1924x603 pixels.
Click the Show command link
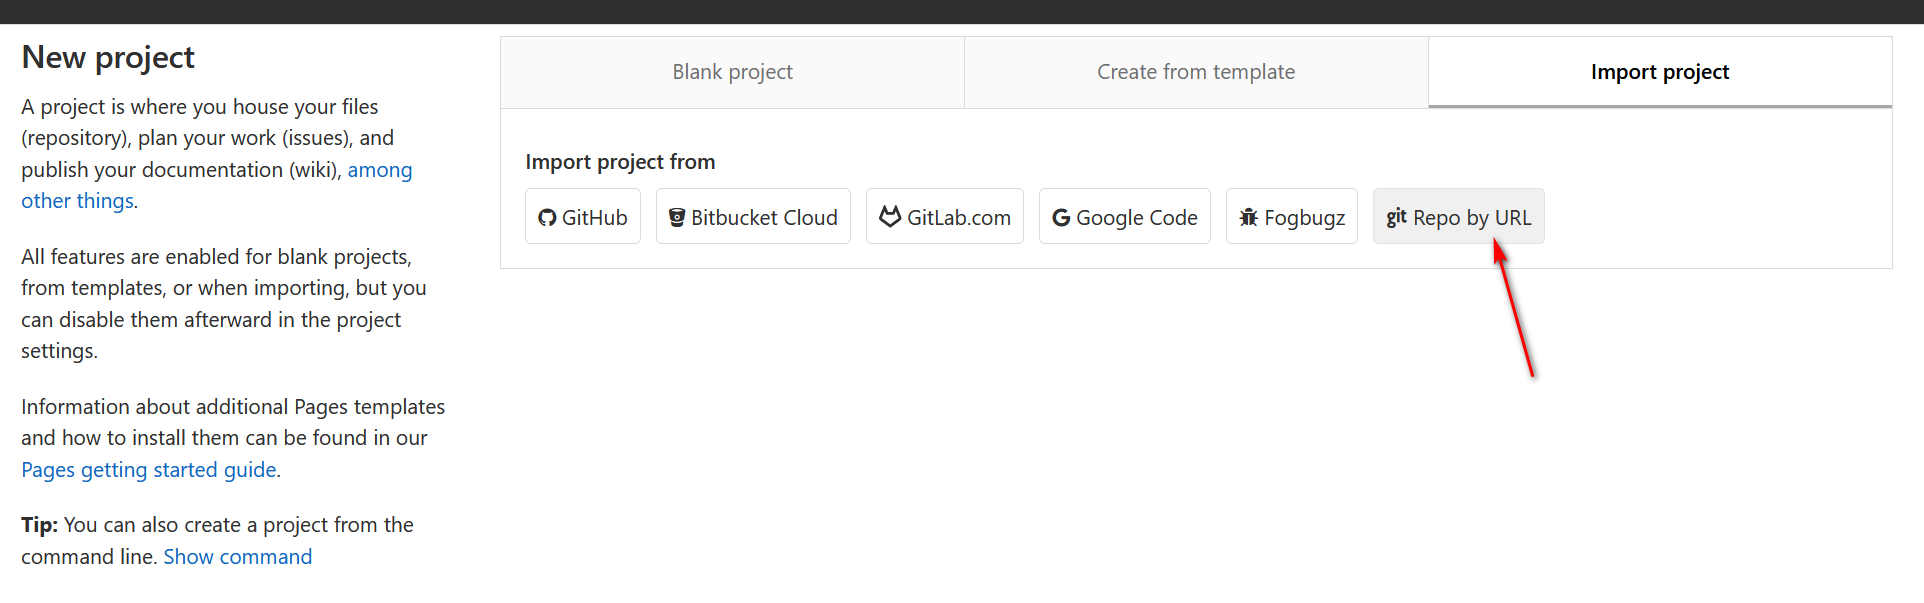[238, 557]
